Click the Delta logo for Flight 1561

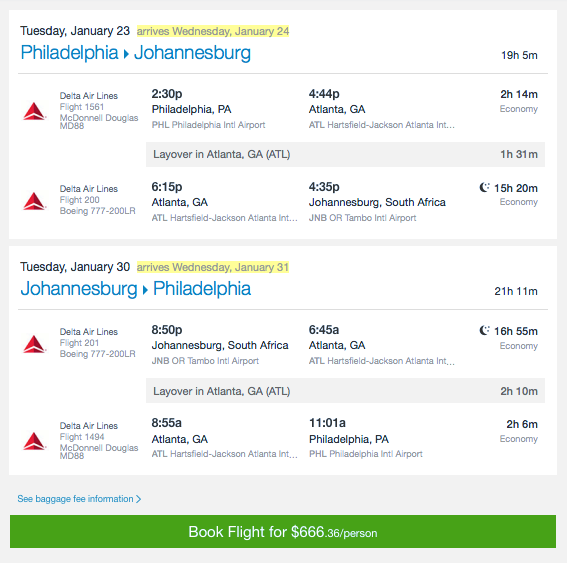[x=34, y=111]
